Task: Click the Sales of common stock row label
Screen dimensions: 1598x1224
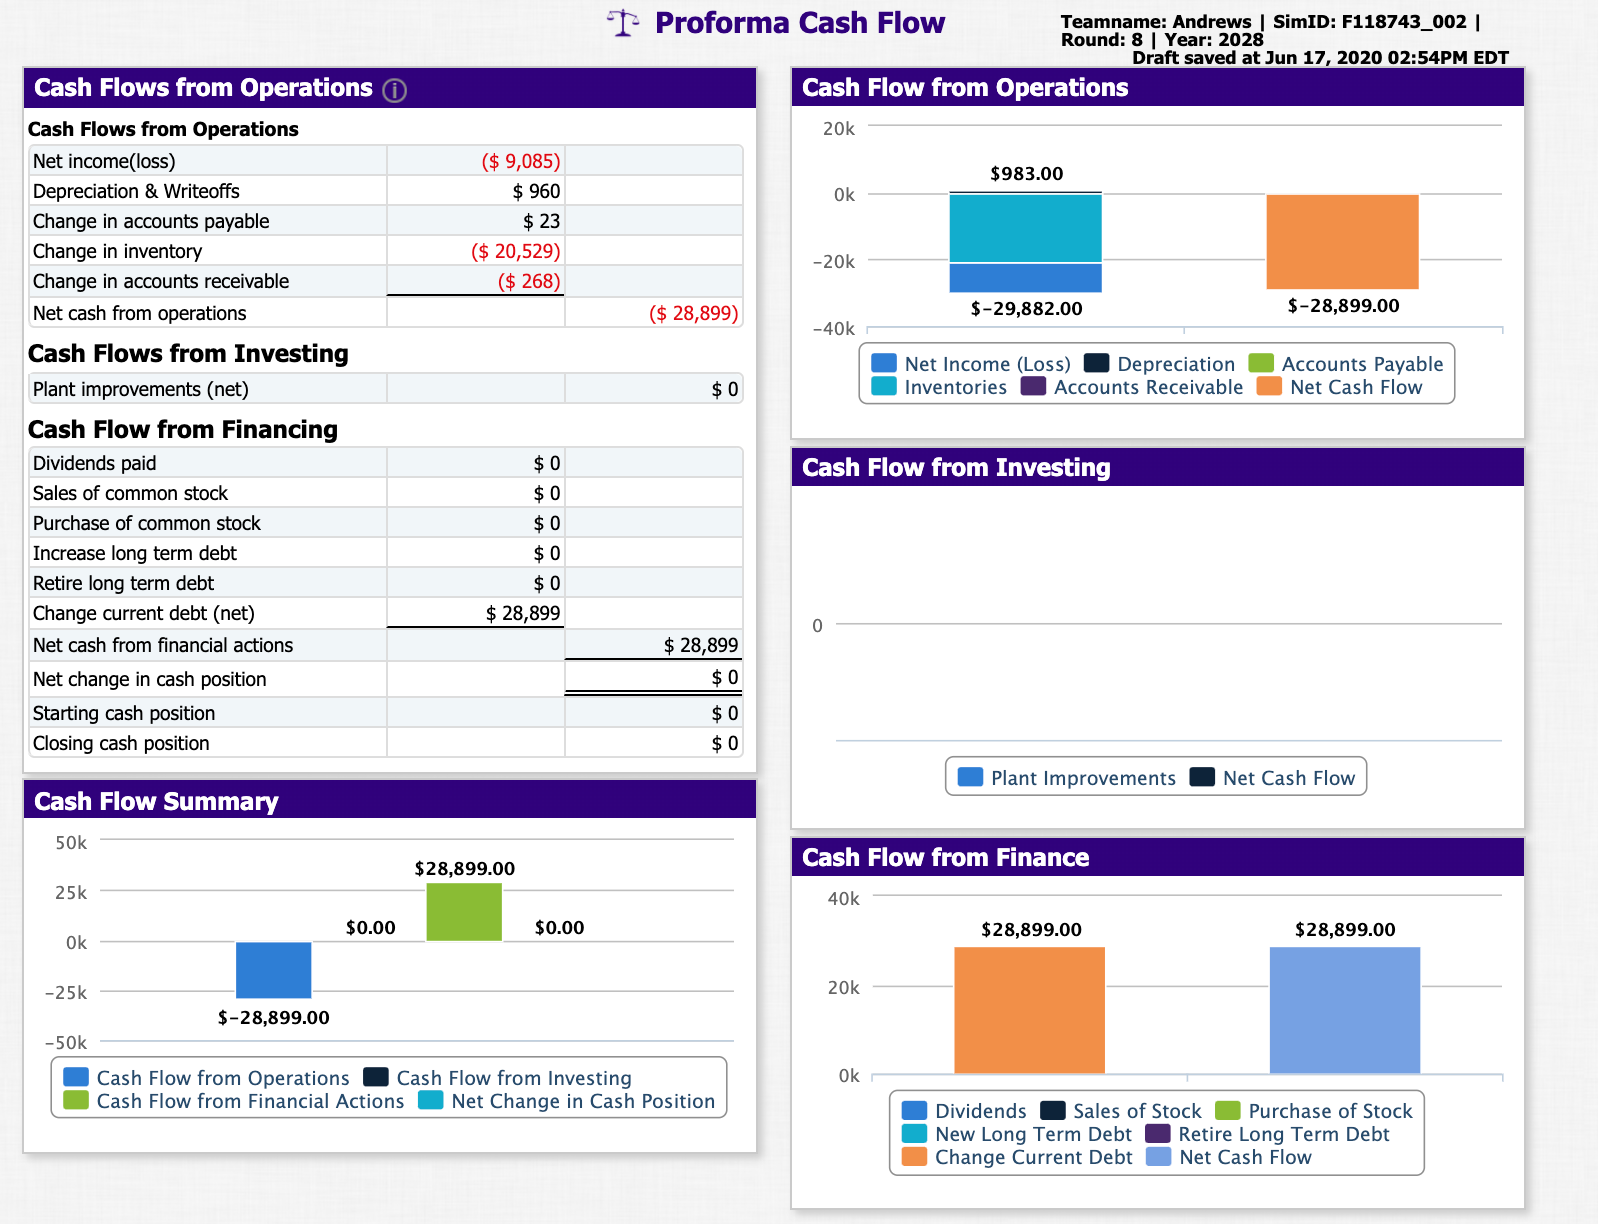Action: tap(130, 493)
